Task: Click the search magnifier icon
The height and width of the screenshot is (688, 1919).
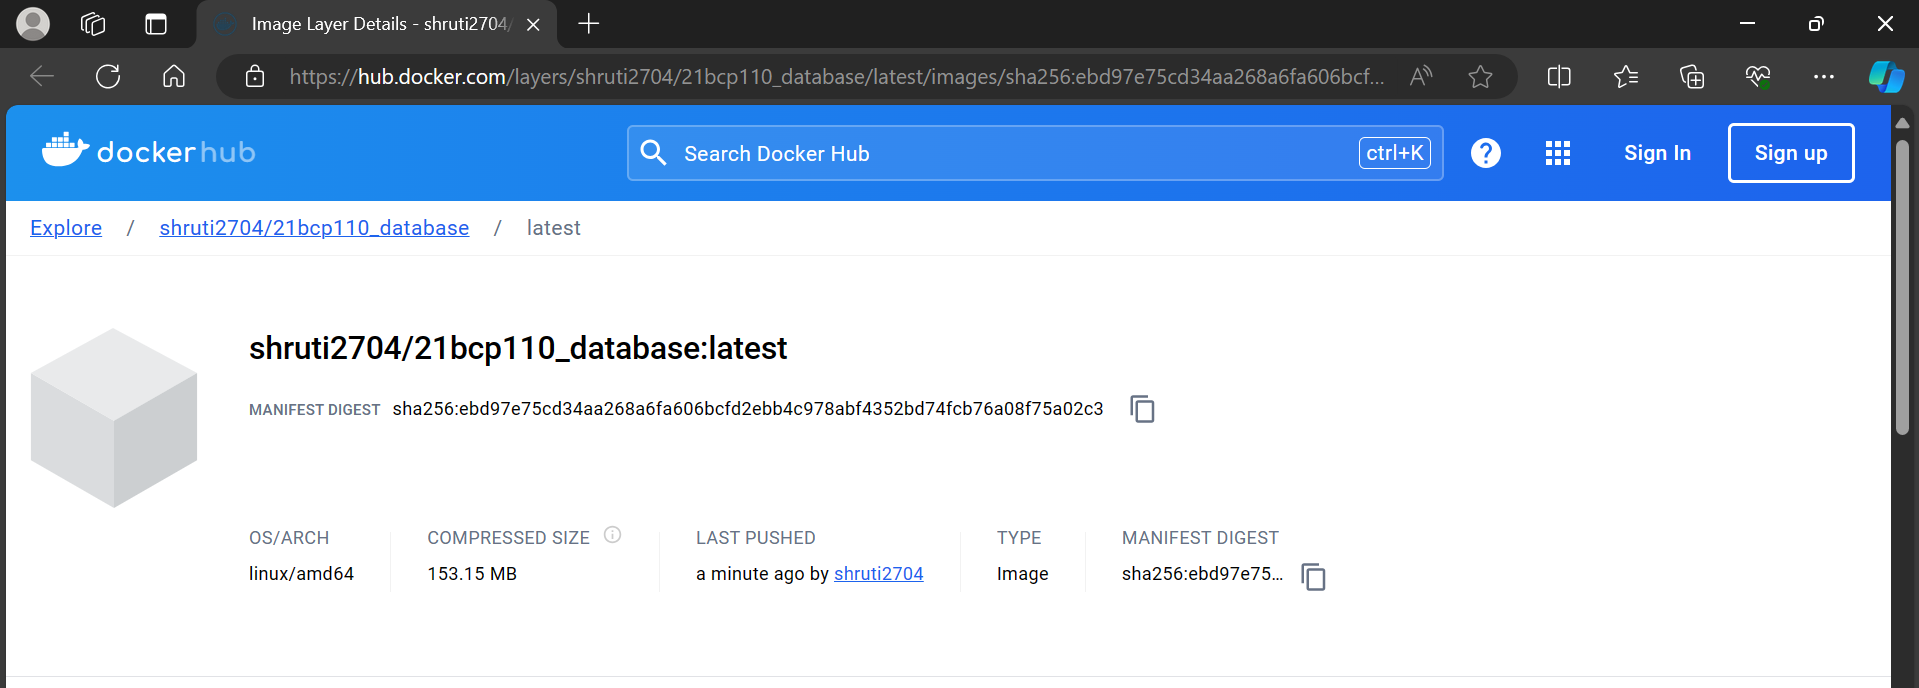Action: coord(653,153)
